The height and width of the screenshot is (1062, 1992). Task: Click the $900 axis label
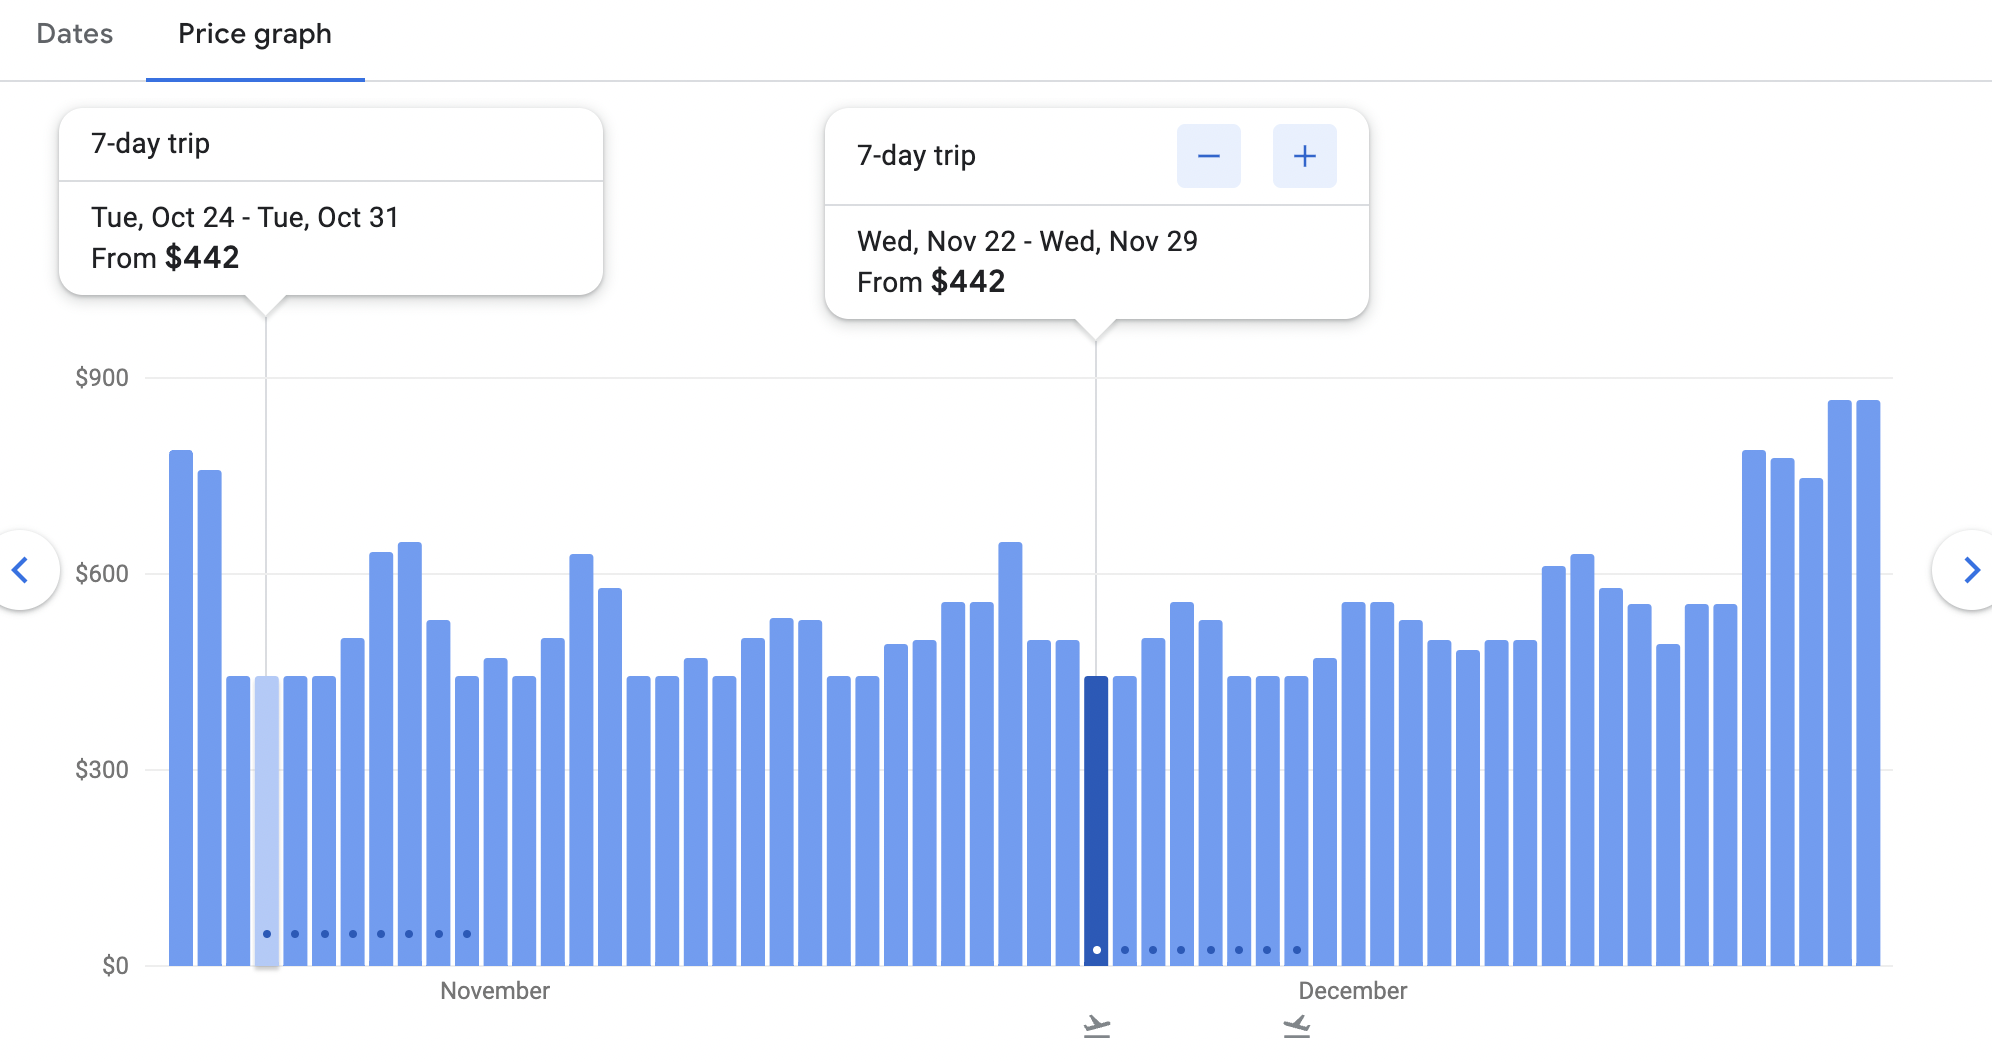click(102, 378)
